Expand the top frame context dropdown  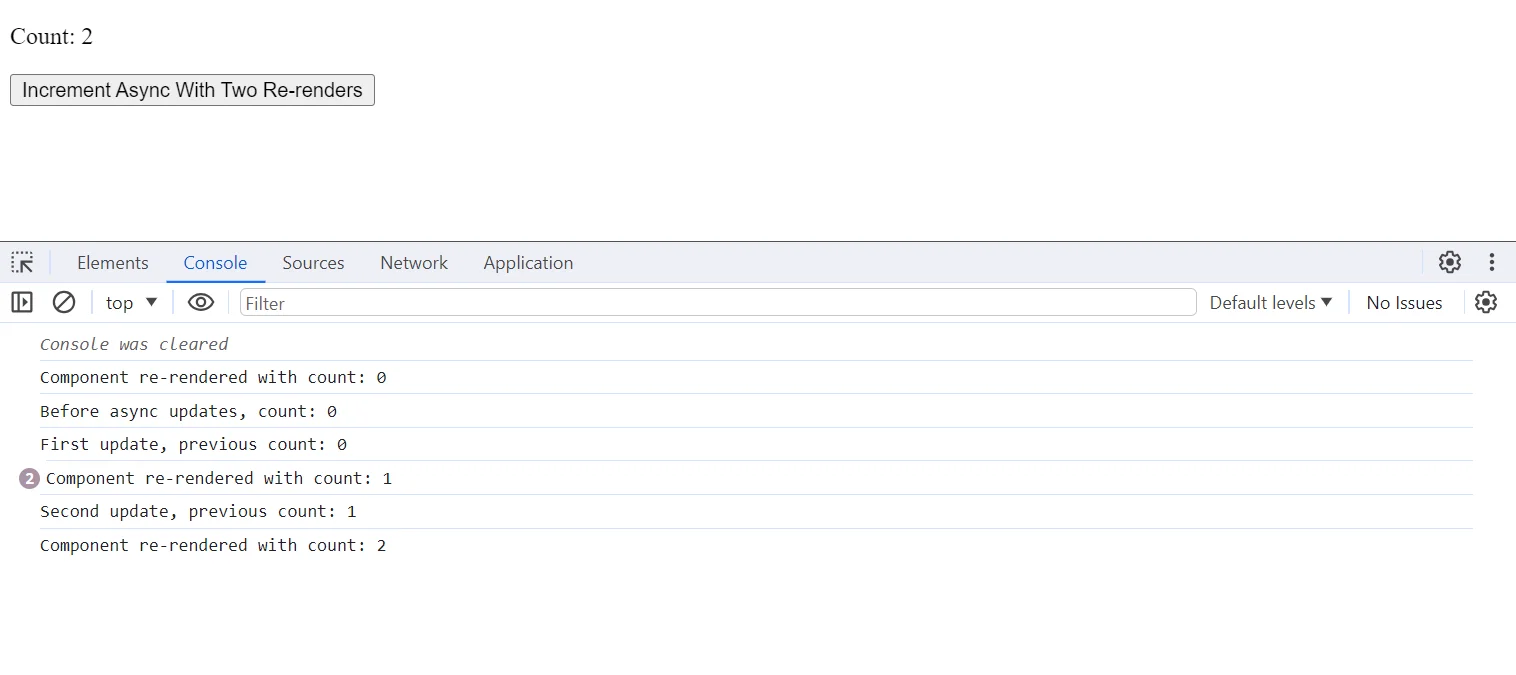click(x=130, y=302)
